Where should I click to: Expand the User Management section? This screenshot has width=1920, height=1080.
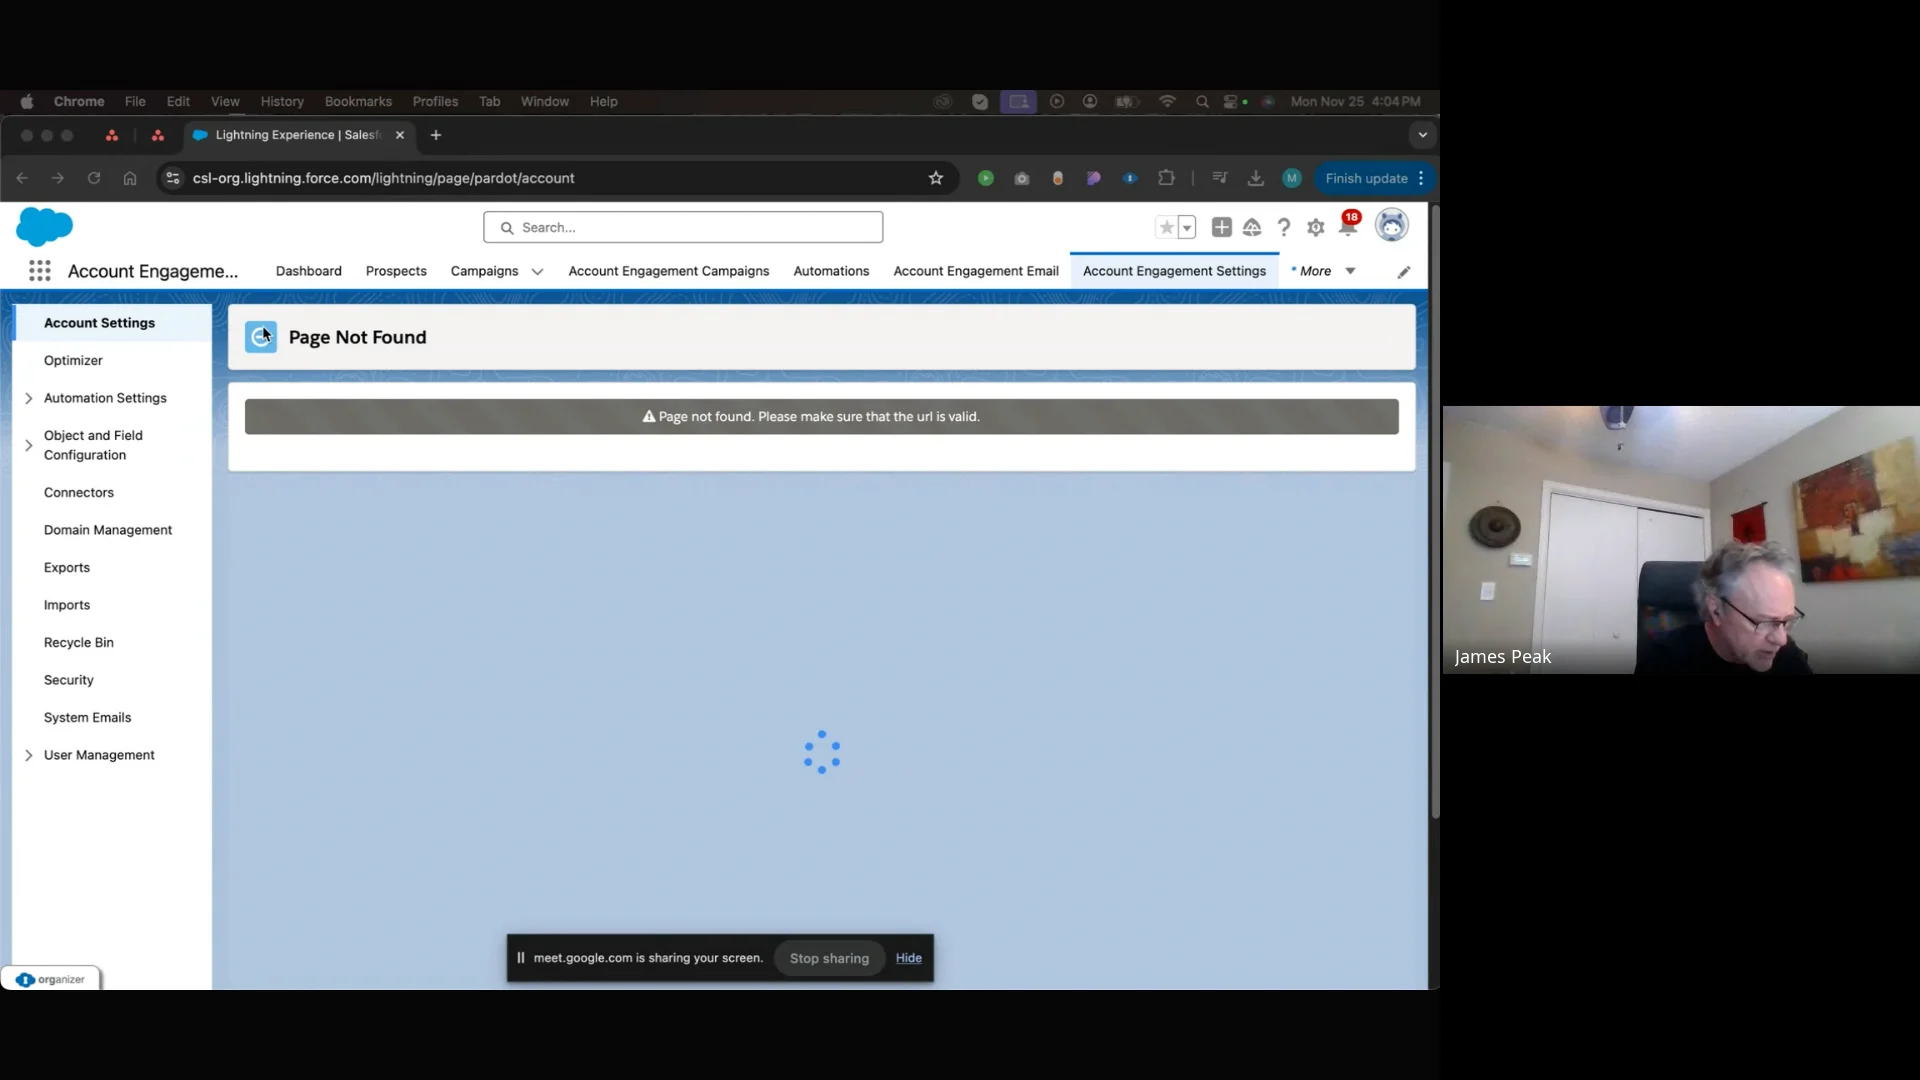click(x=29, y=755)
